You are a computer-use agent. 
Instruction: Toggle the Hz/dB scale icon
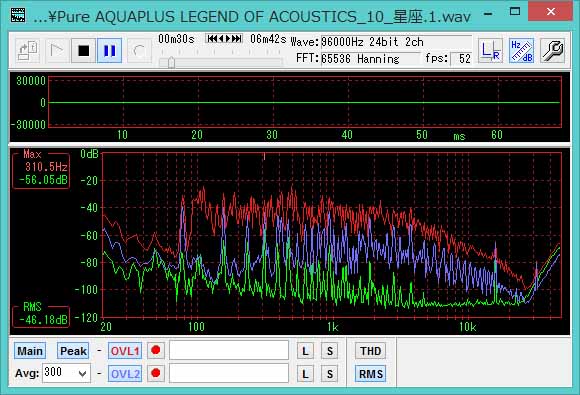tap(521, 51)
